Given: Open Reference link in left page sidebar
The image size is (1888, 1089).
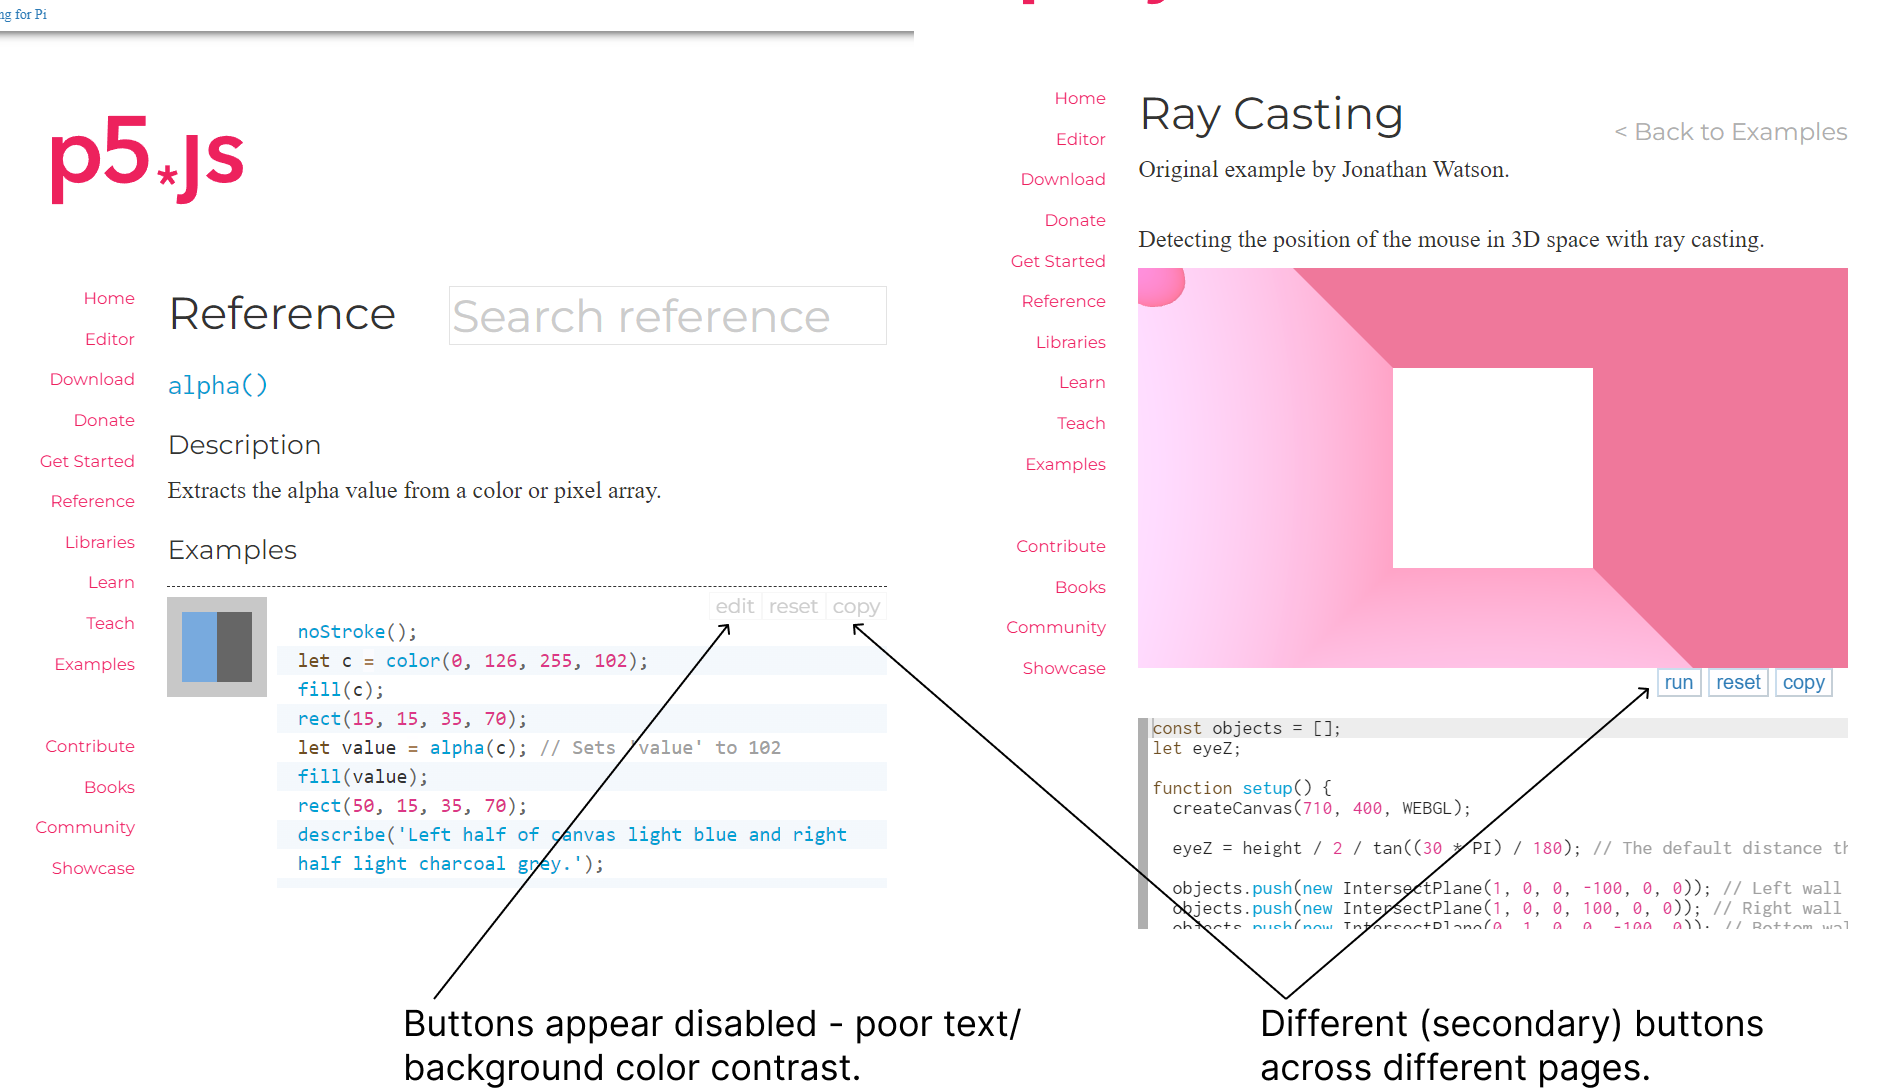Looking at the screenshot, I should 93,501.
